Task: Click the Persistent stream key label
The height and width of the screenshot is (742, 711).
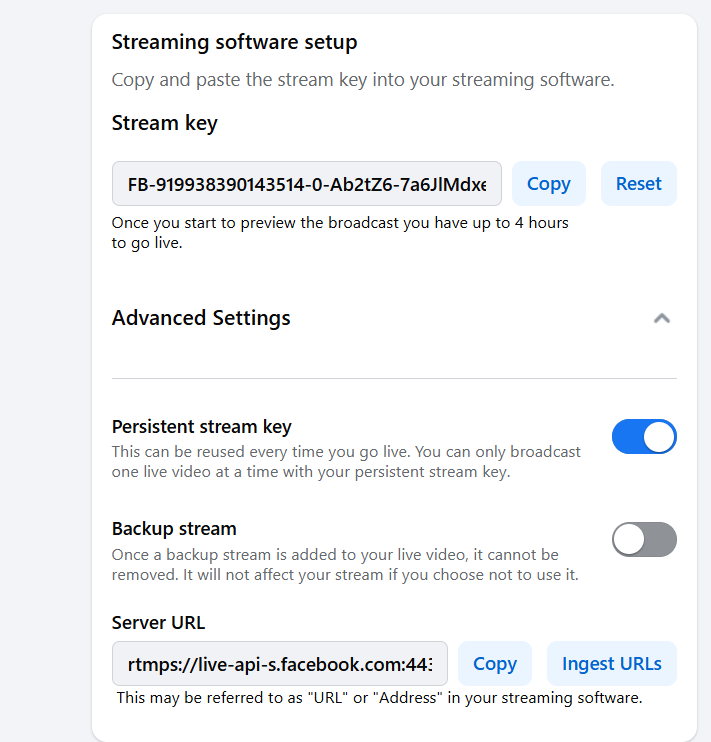Action: point(202,427)
